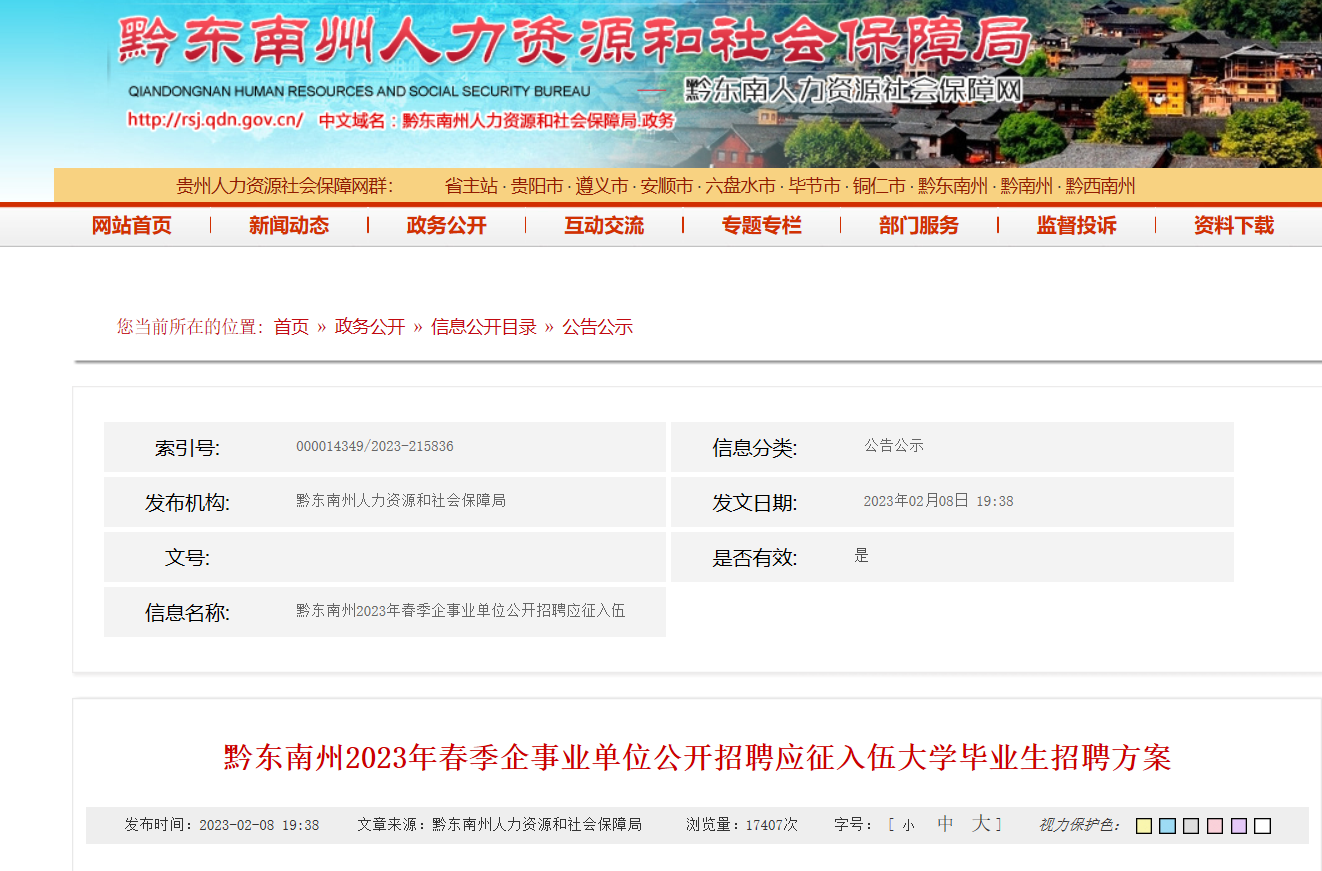Choose the gray eye-protection background color
Image resolution: width=1322 pixels, height=871 pixels.
1191,826
